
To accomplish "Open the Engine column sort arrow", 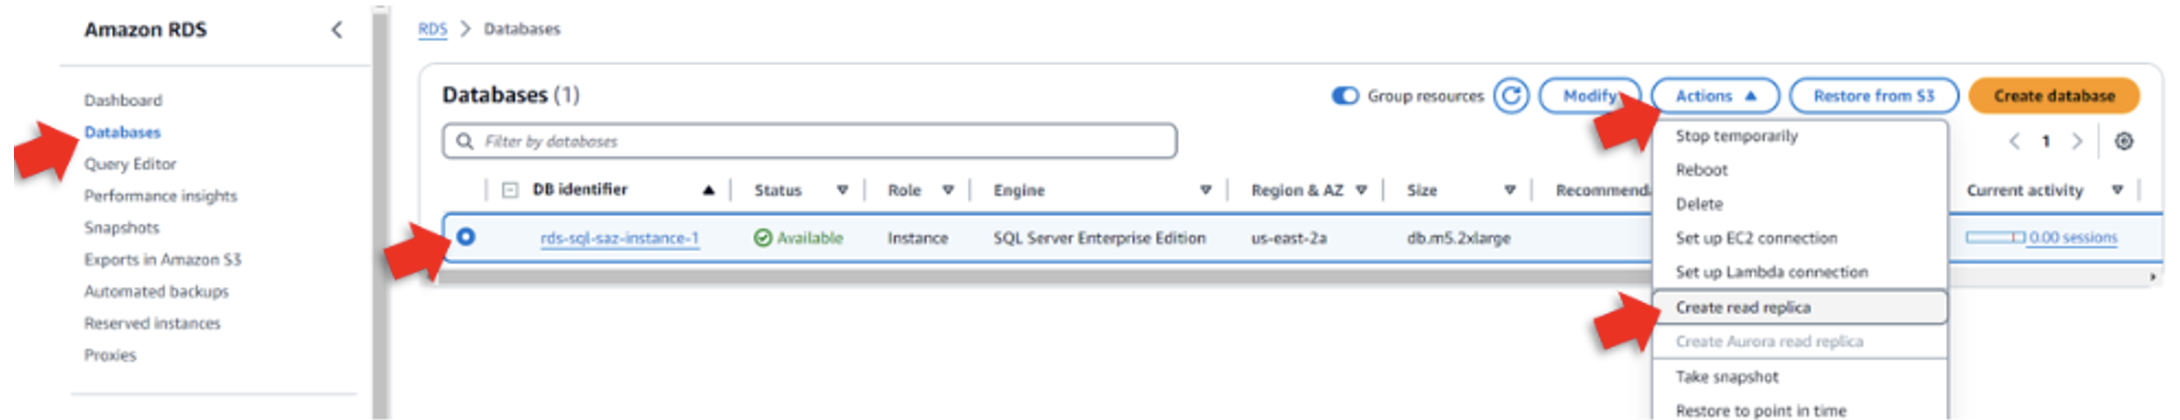I will [1206, 190].
